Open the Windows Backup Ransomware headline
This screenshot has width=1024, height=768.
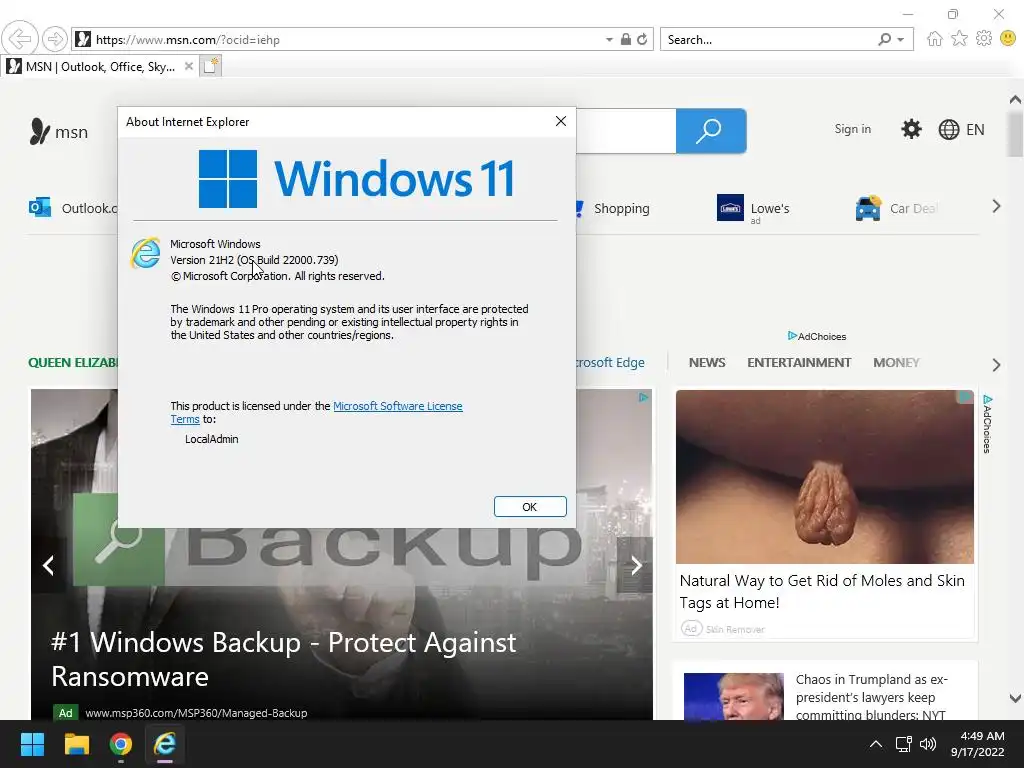click(283, 659)
